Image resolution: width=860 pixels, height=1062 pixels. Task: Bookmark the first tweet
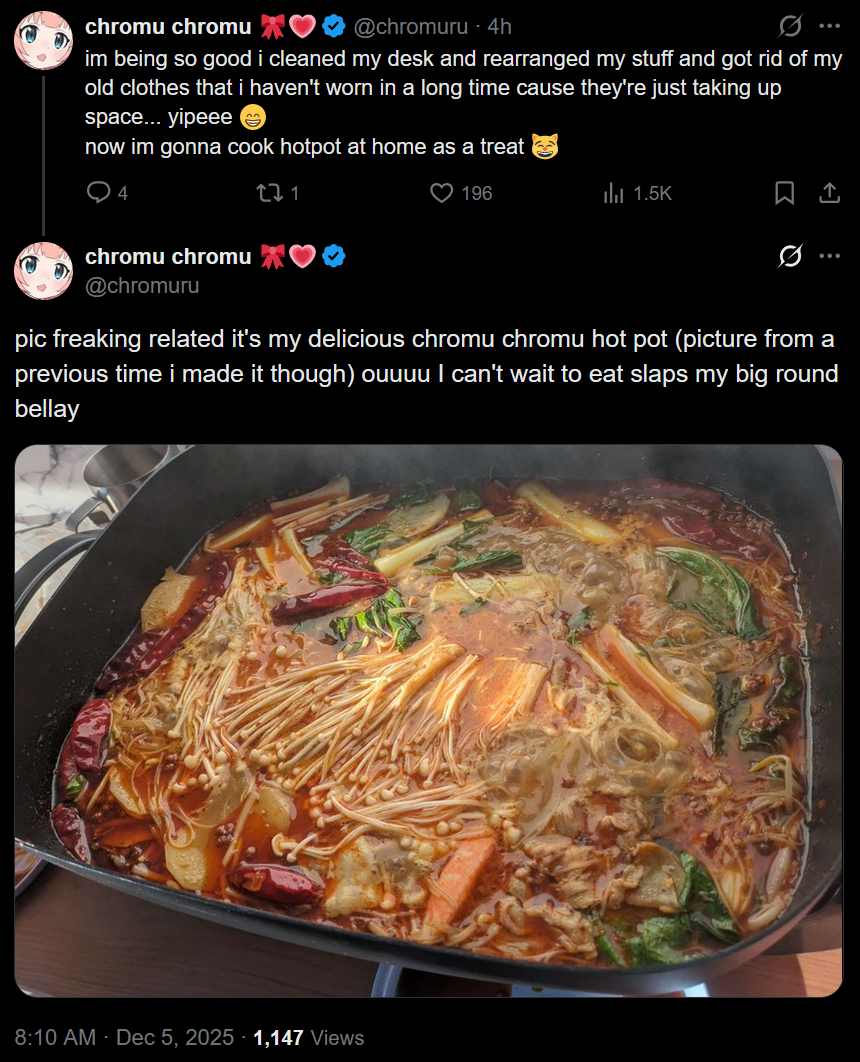click(784, 193)
